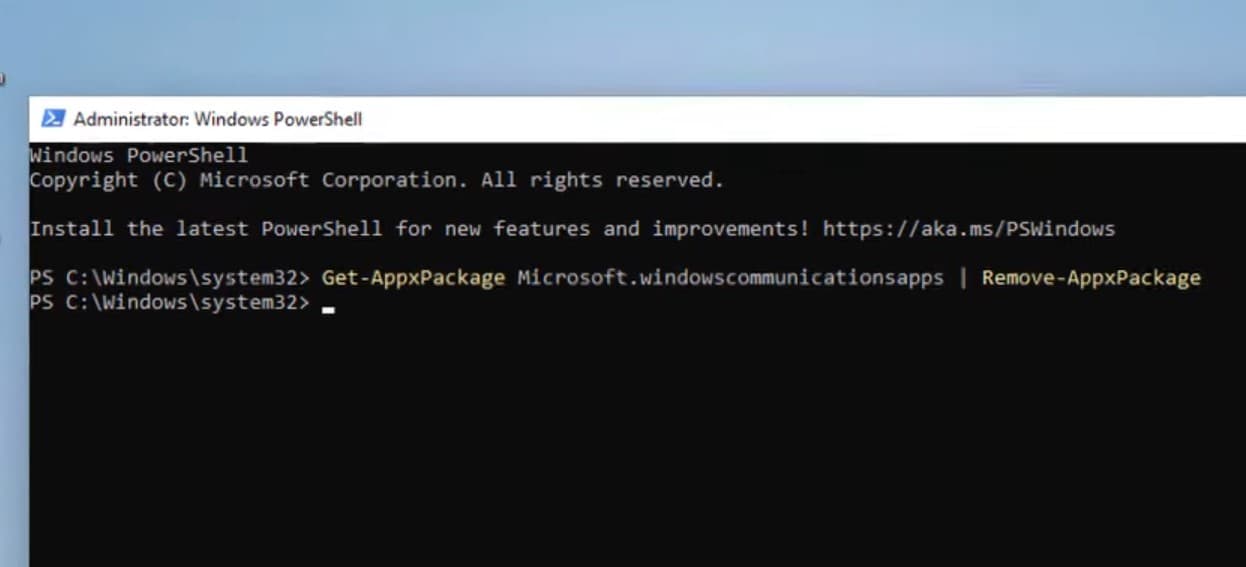Click the https://aka.ms/PSWindows link
The image size is (1246, 567).
pos(968,229)
